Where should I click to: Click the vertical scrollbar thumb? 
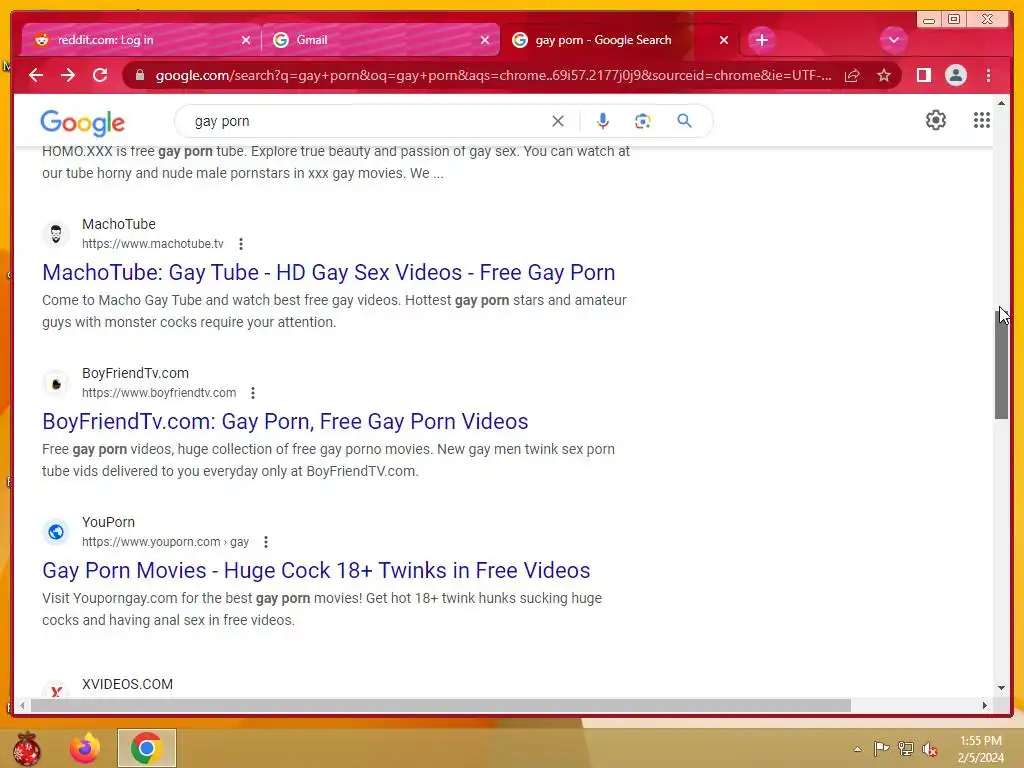click(x=1002, y=364)
